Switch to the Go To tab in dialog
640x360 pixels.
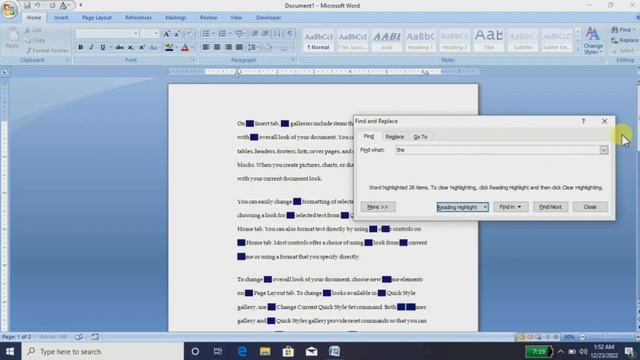420,137
